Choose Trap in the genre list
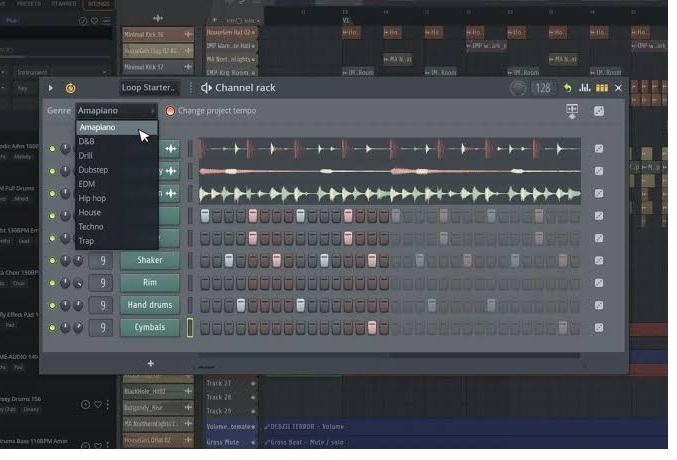The width and height of the screenshot is (677, 460). click(x=117, y=241)
